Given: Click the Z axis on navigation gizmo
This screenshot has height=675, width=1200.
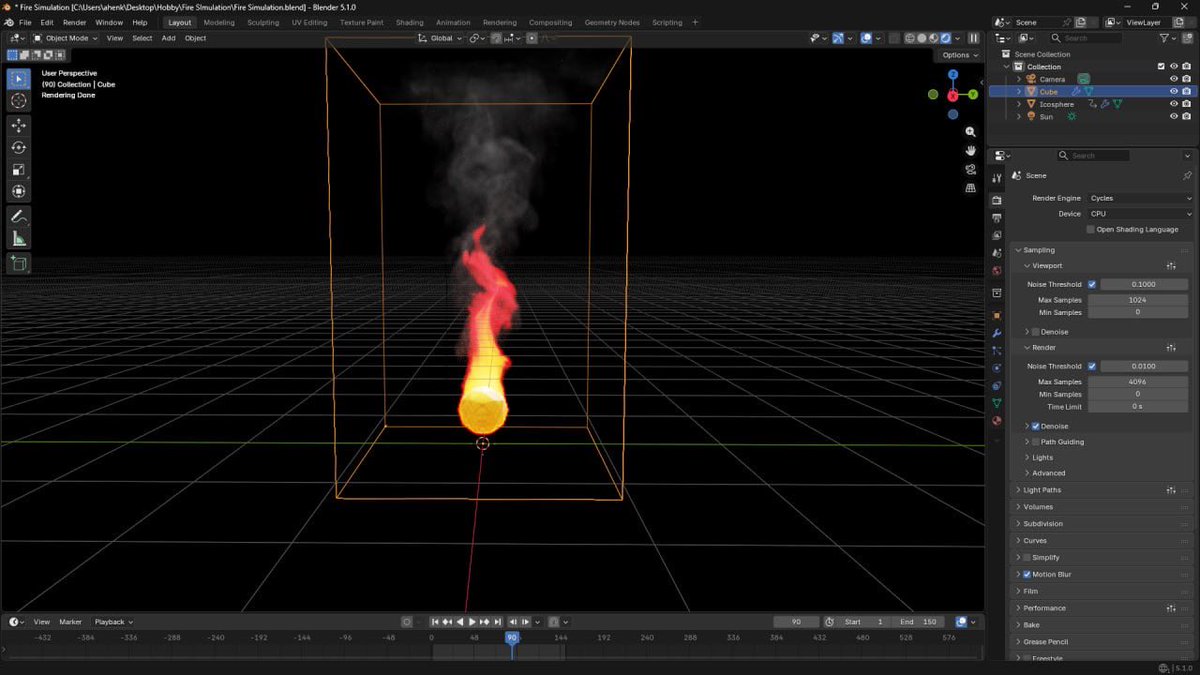Looking at the screenshot, I should pyautogui.click(x=953, y=75).
